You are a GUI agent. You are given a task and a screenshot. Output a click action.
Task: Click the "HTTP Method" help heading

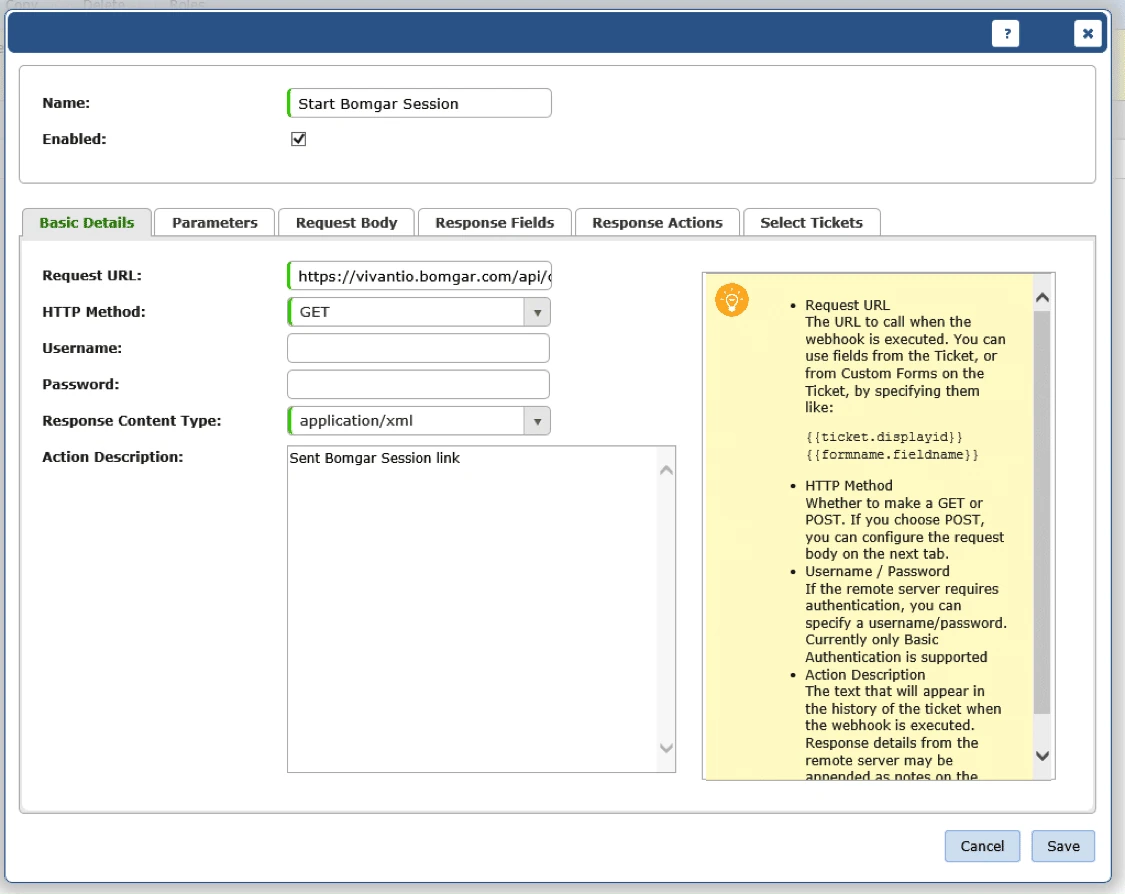click(849, 486)
